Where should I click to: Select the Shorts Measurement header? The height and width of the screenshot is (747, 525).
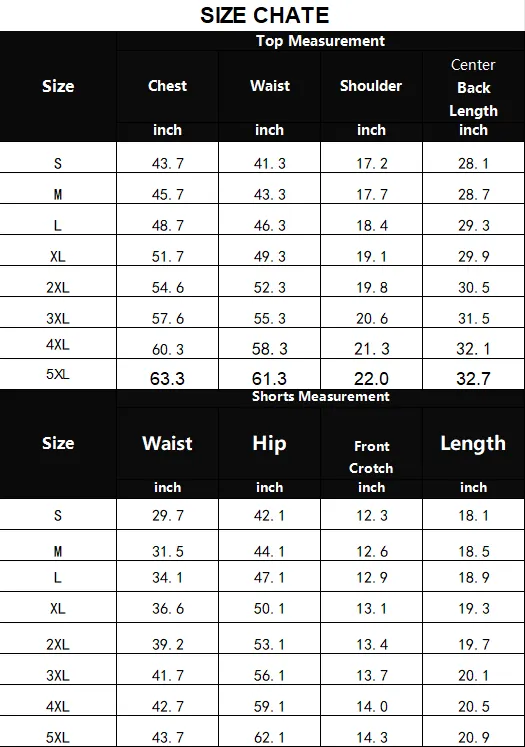[321, 396]
